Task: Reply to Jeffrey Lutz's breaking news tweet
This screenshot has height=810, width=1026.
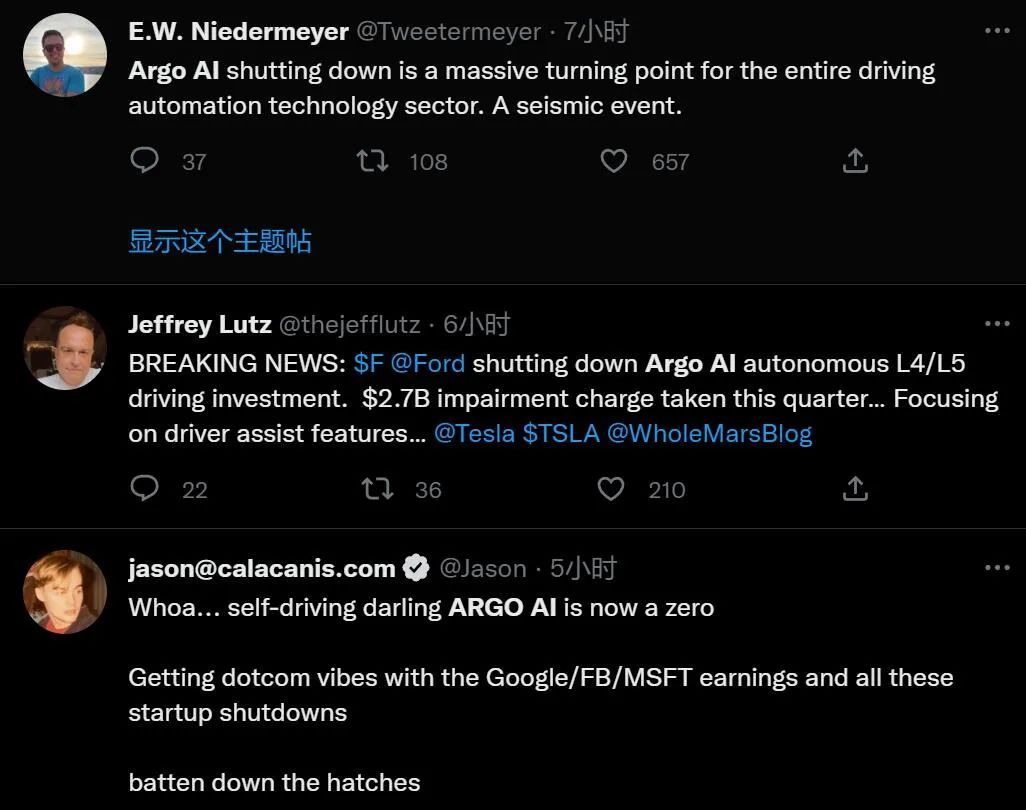Action: tap(145, 488)
